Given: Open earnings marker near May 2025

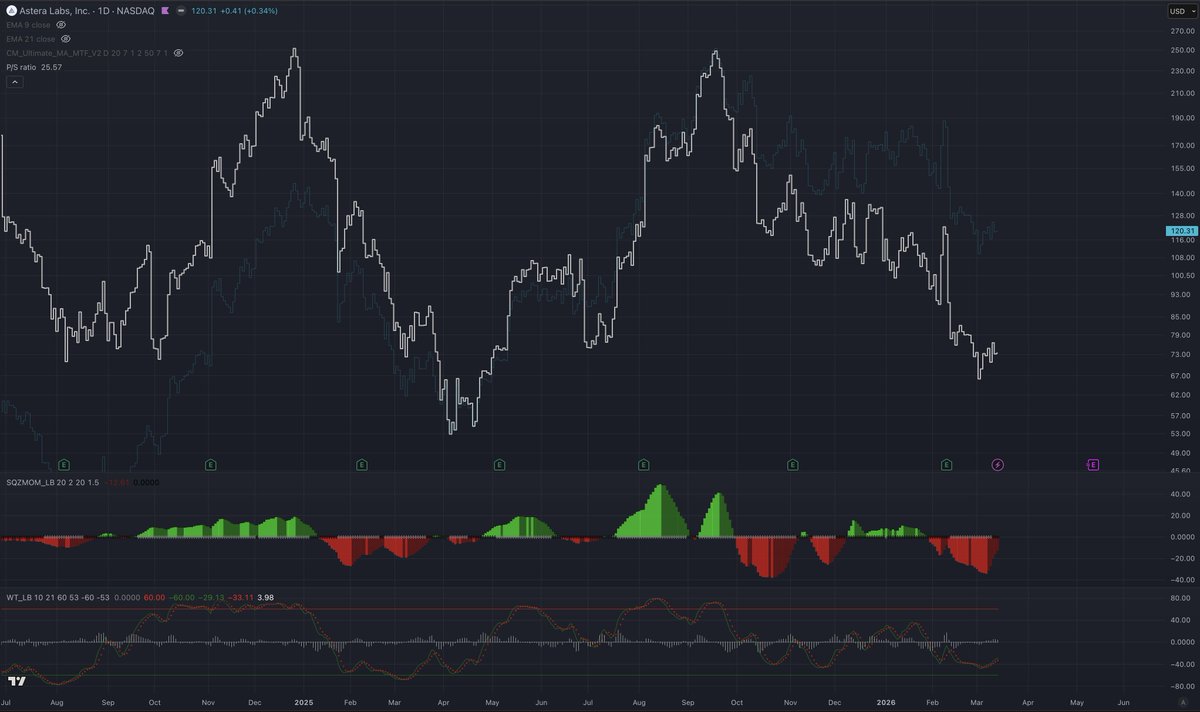Looking at the screenshot, I should (498, 464).
